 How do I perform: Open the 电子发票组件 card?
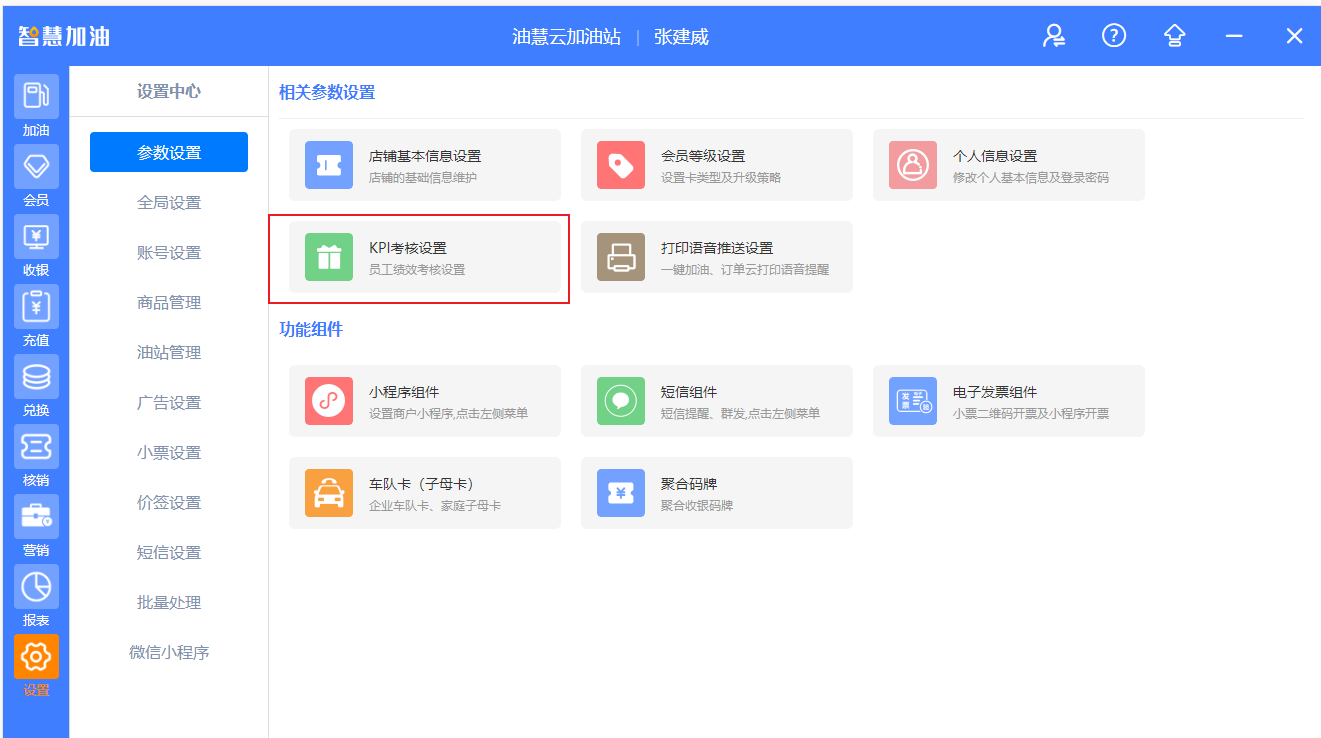point(1008,401)
